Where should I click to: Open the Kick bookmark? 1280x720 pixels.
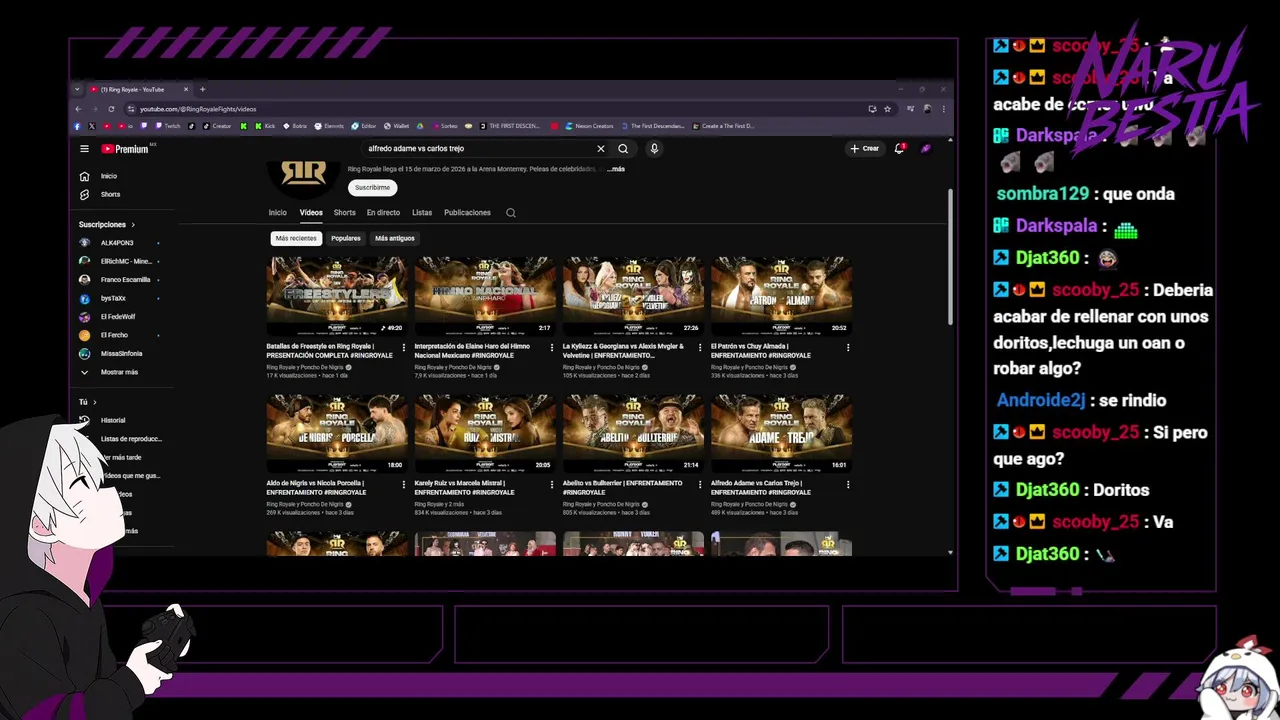266,126
